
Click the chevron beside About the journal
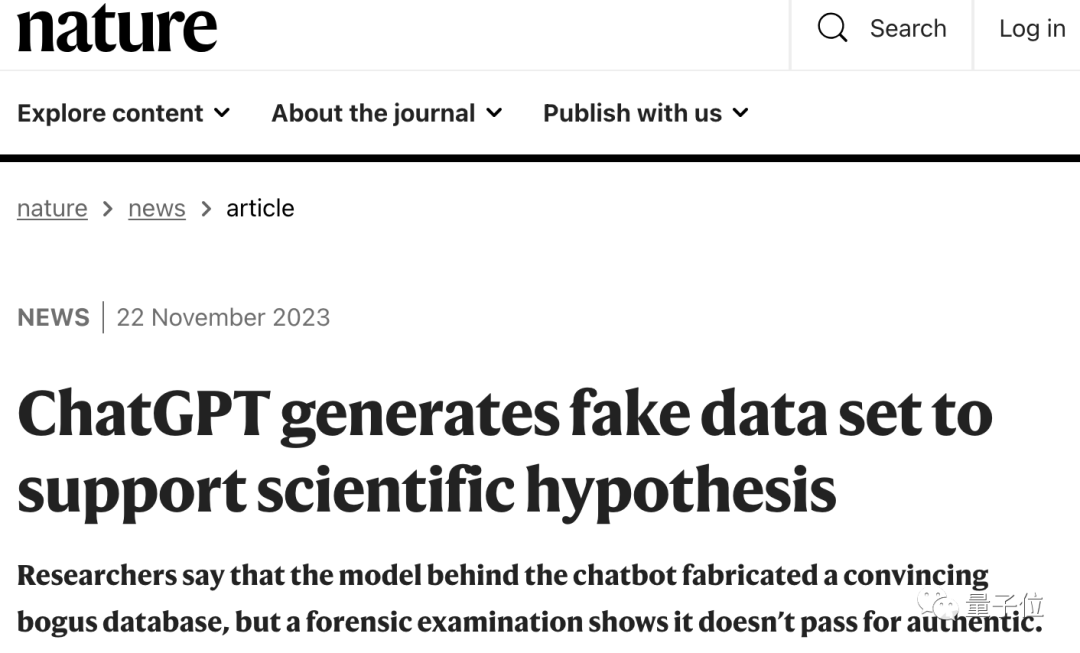click(494, 112)
